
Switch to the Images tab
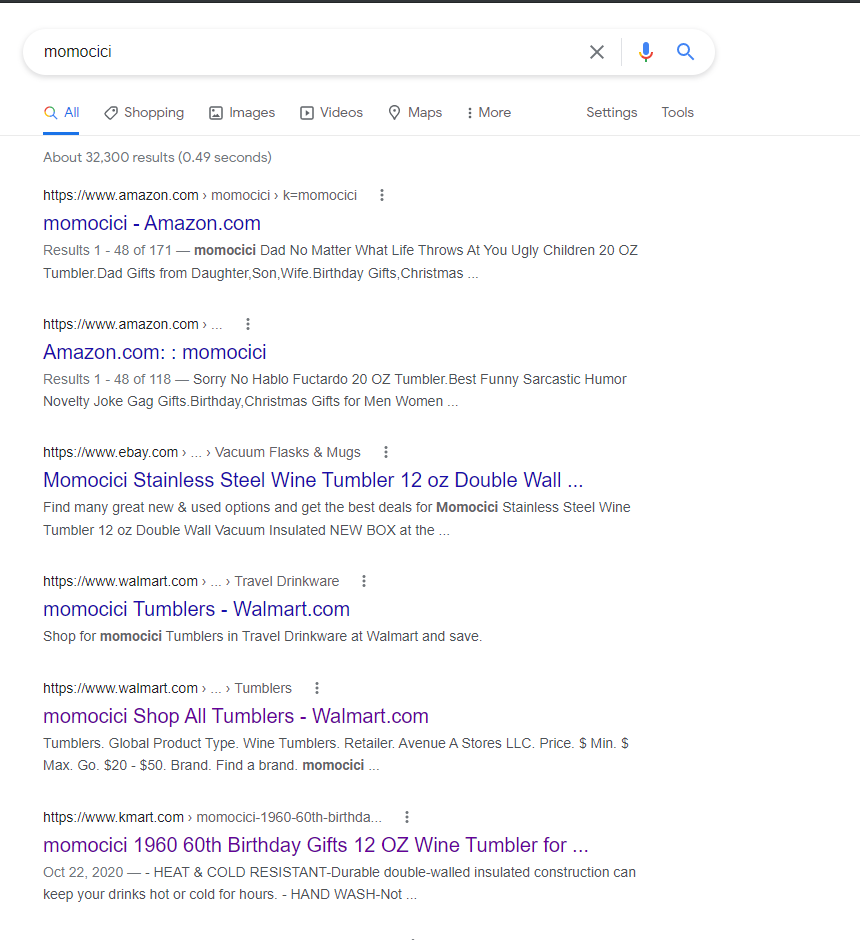[242, 113]
